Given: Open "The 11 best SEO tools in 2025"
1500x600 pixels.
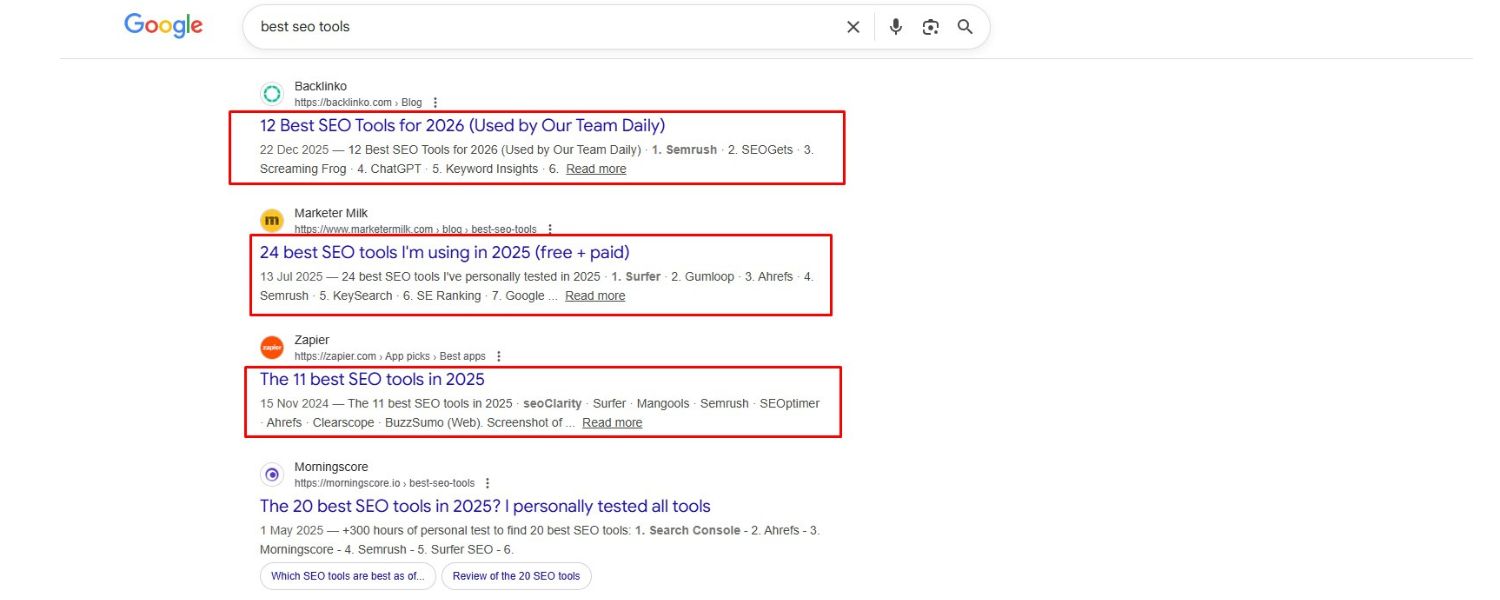Looking at the screenshot, I should (x=372, y=379).
